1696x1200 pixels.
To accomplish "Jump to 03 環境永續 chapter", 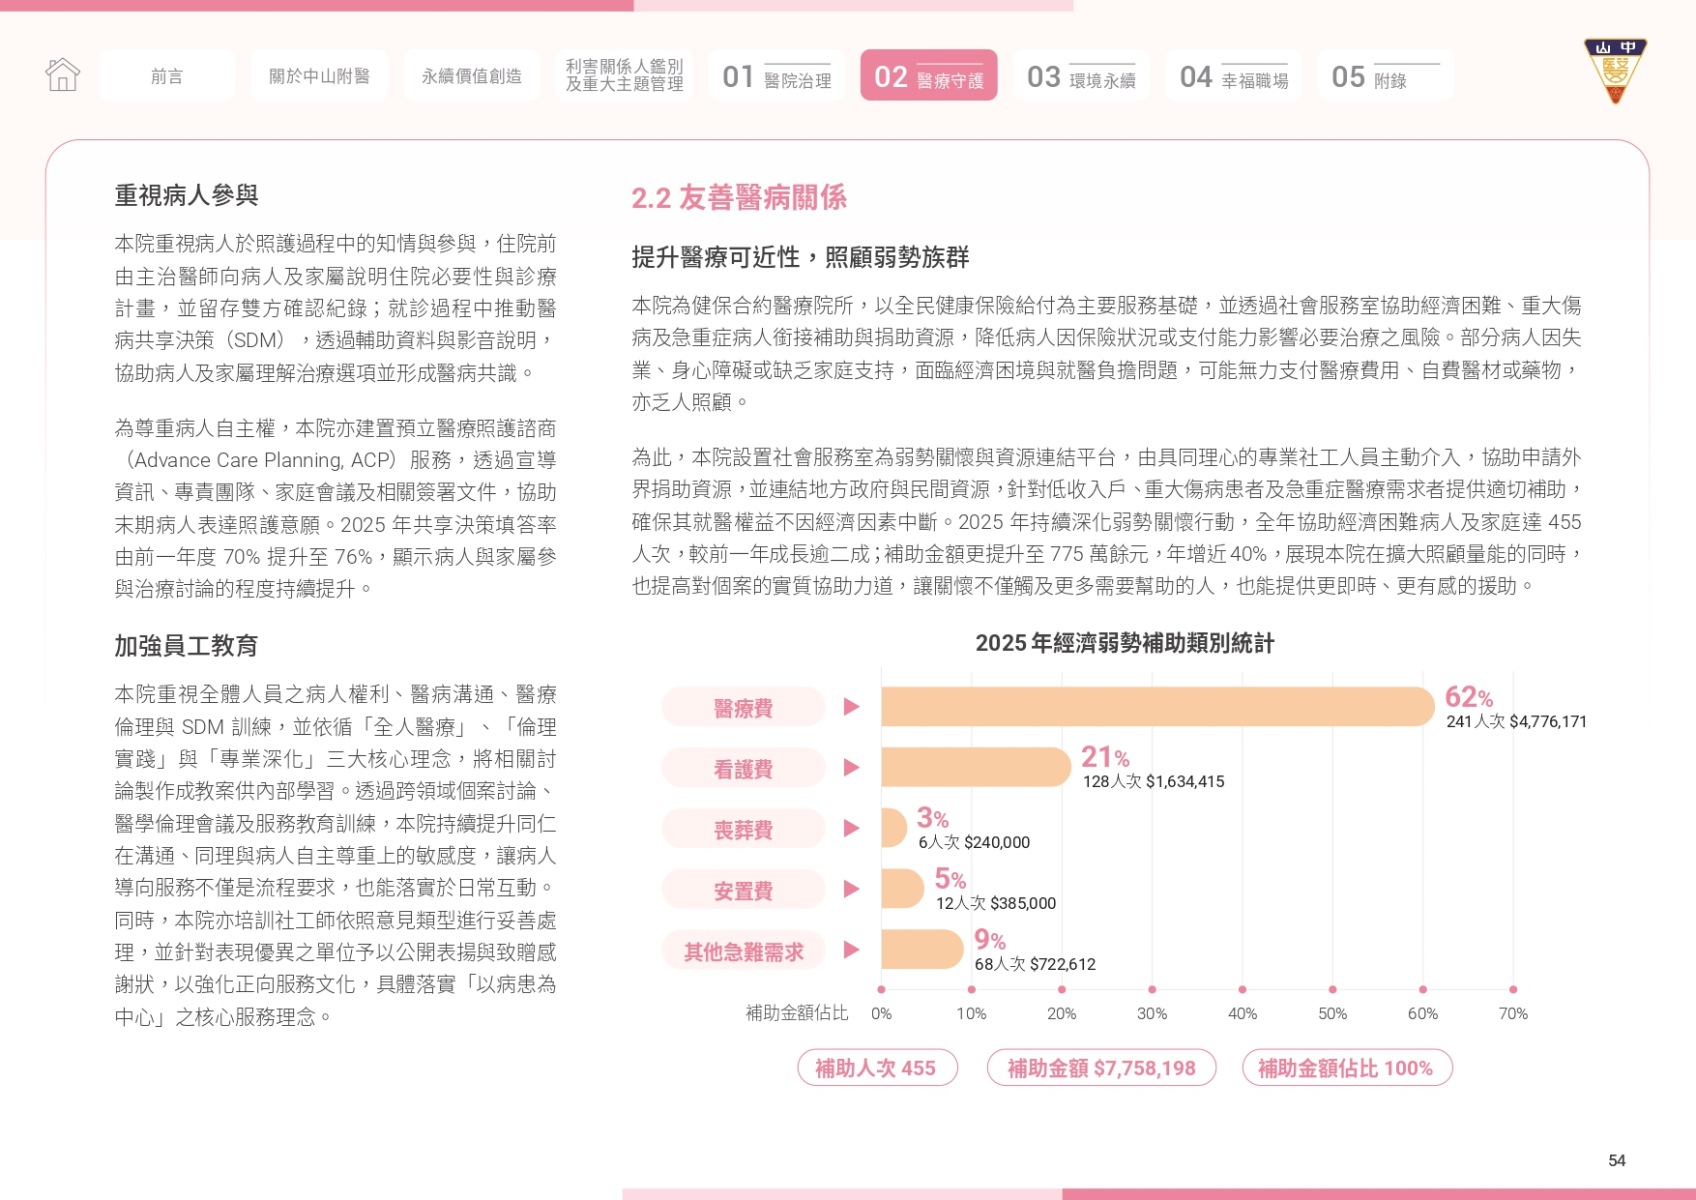I will click(1081, 76).
